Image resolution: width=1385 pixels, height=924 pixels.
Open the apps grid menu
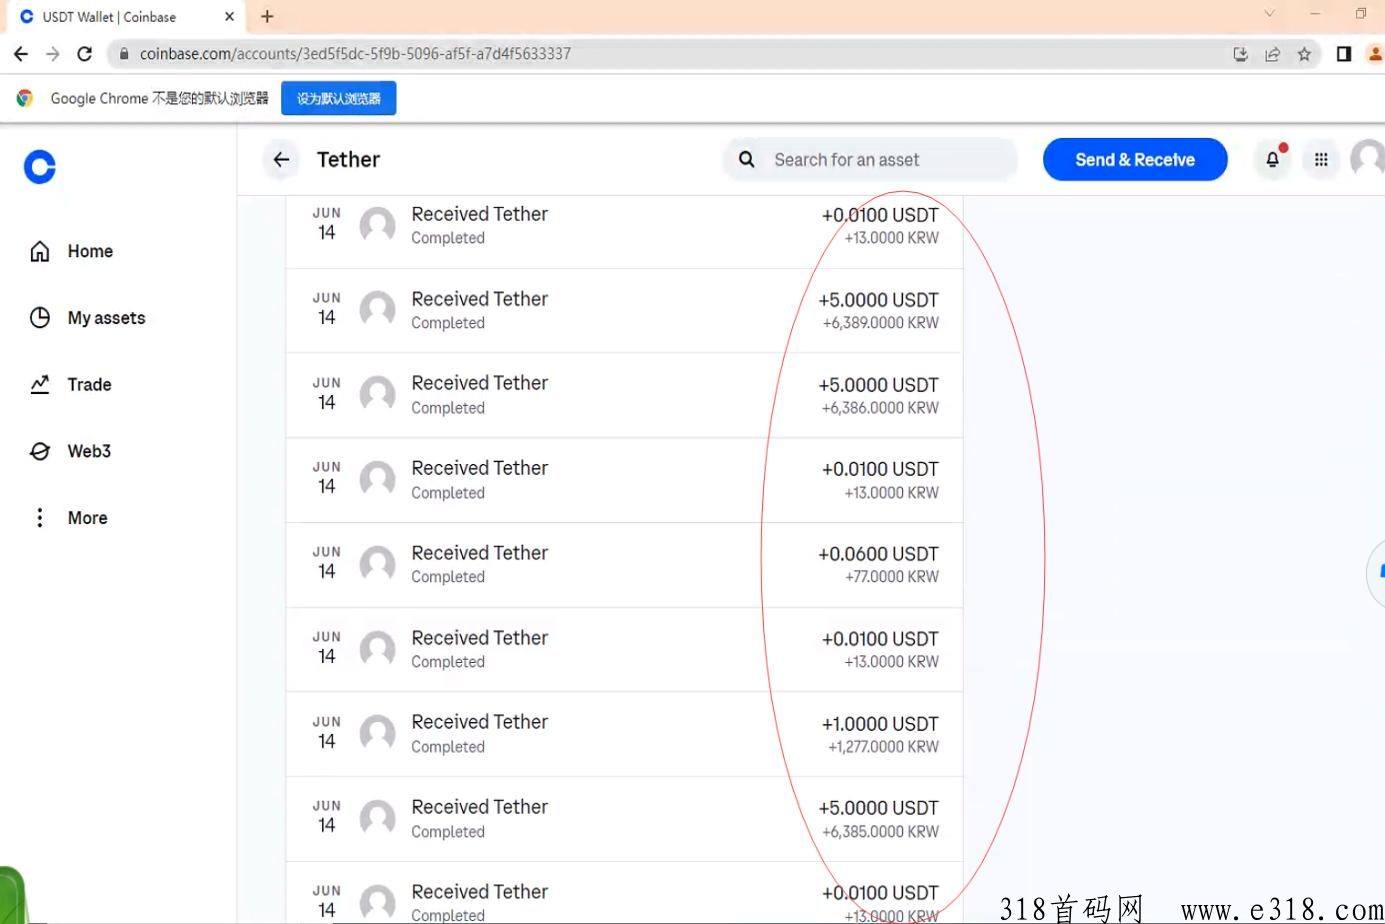click(1321, 160)
